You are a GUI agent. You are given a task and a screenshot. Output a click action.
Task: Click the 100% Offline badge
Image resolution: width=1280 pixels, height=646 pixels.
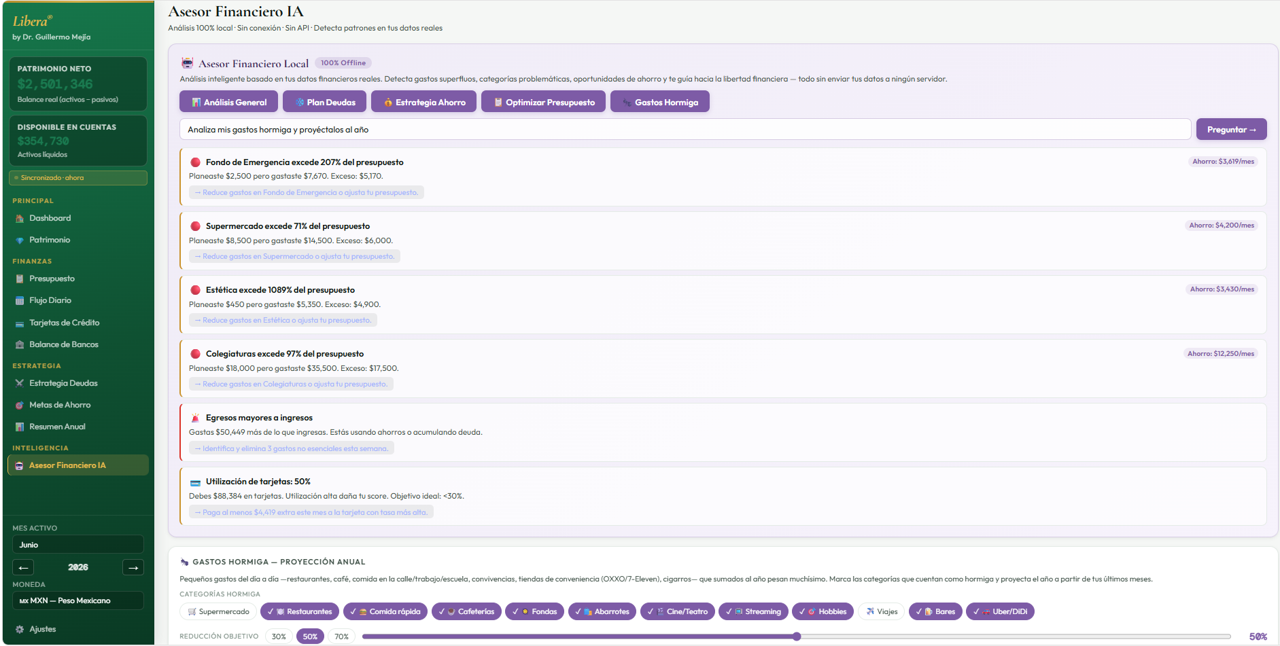(343, 63)
